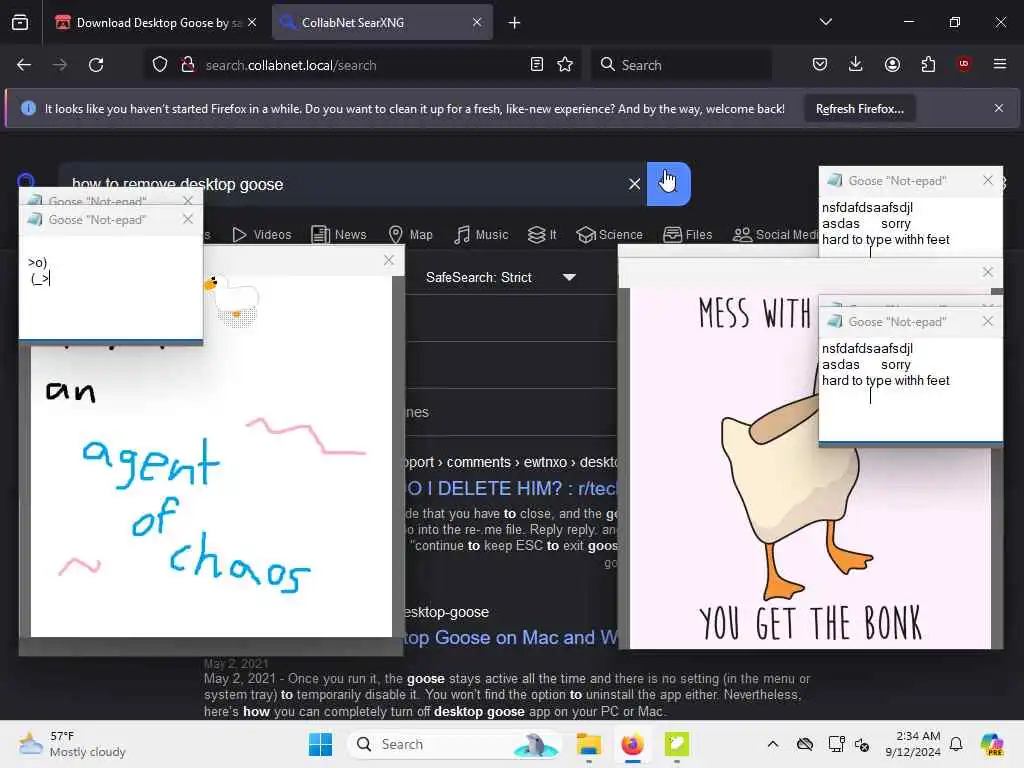Open File Explorer from taskbar
The height and width of the screenshot is (768, 1024).
coord(588,744)
